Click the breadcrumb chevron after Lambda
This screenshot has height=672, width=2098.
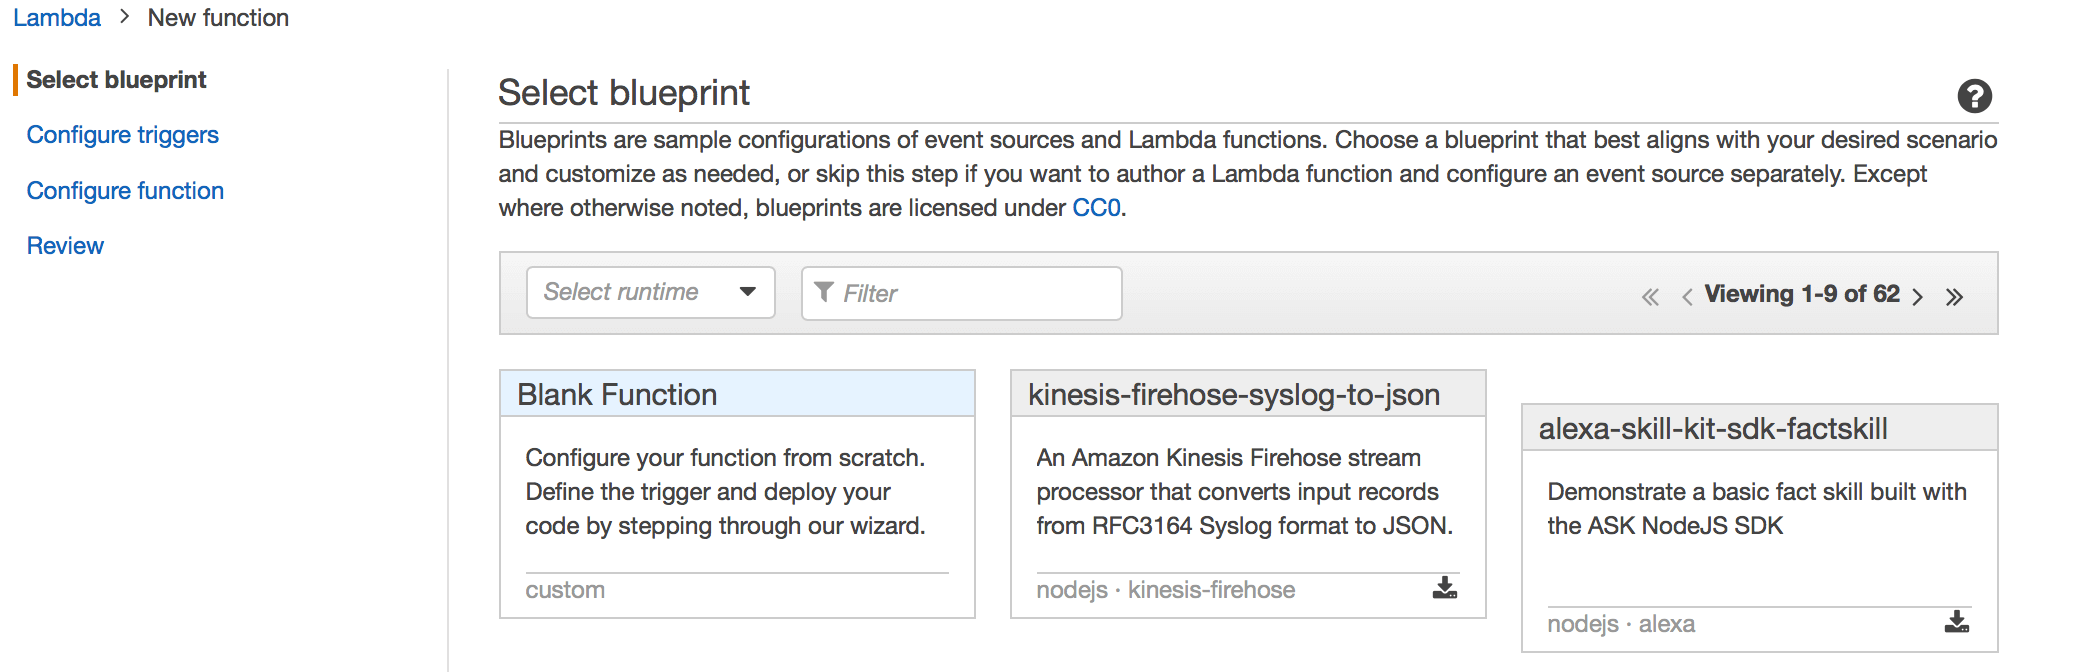(x=124, y=17)
